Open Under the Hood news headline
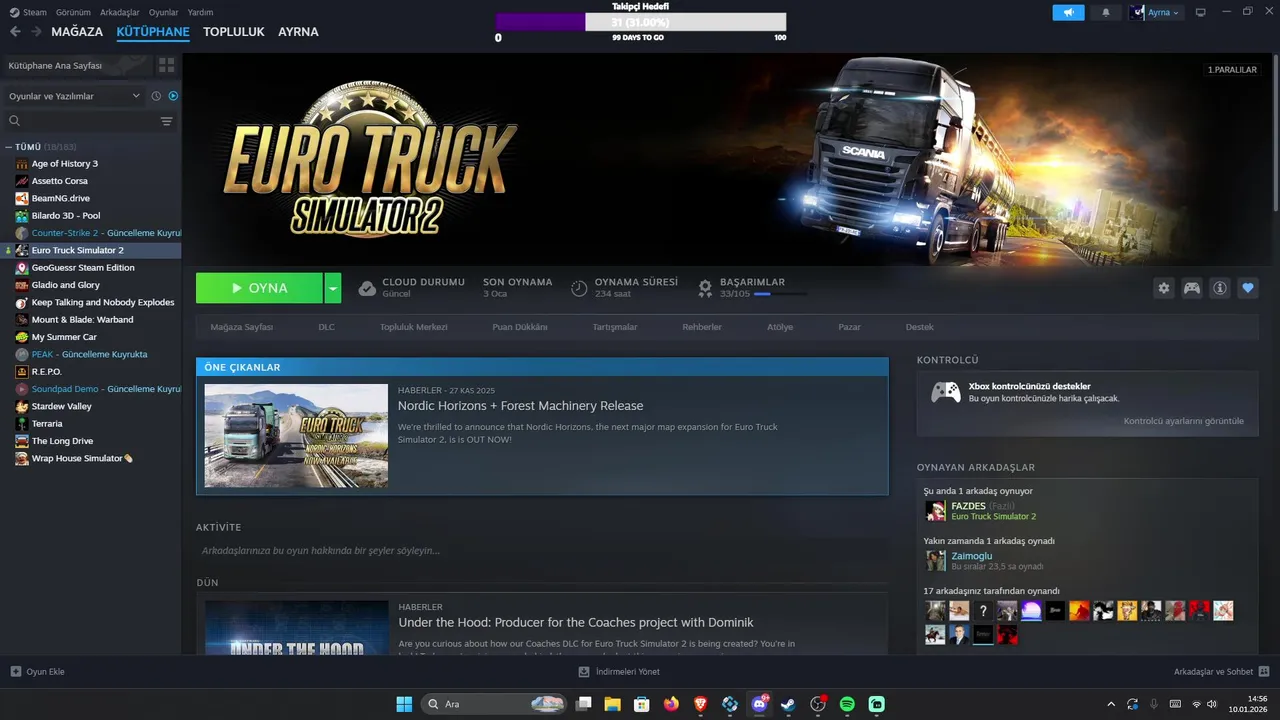This screenshot has height=720, width=1280. tap(576, 623)
